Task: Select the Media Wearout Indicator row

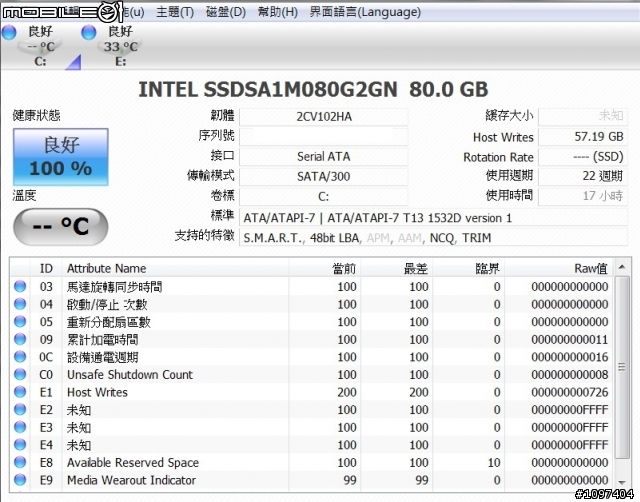Action: click(311, 480)
